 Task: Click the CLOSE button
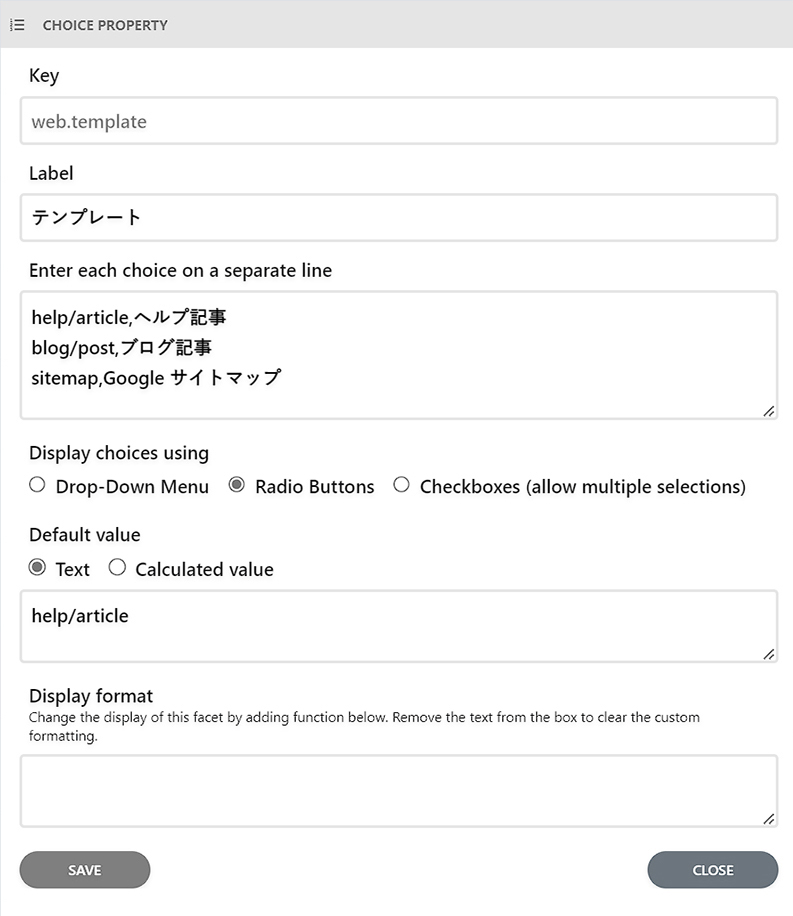pyautogui.click(x=712, y=870)
